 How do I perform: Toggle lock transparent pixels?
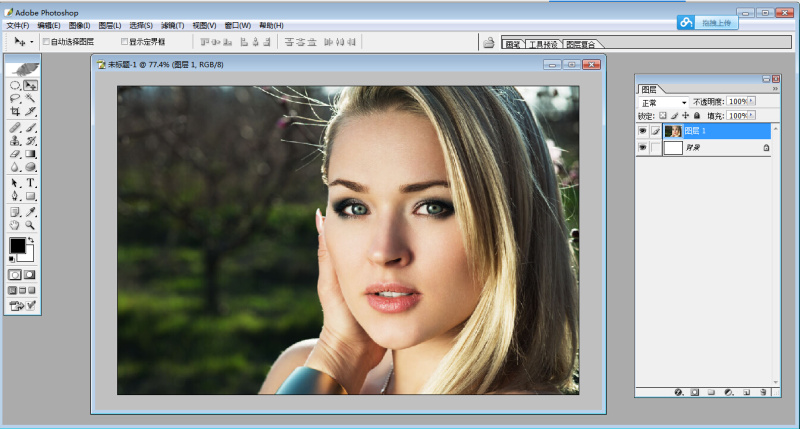662,116
